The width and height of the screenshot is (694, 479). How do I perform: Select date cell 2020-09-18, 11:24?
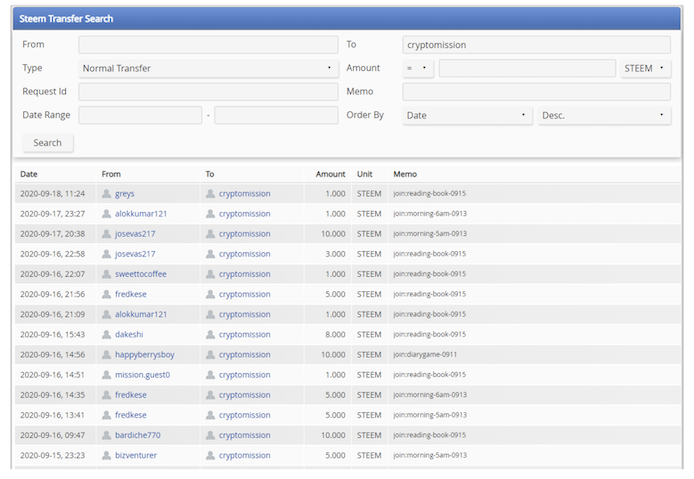click(x=52, y=193)
